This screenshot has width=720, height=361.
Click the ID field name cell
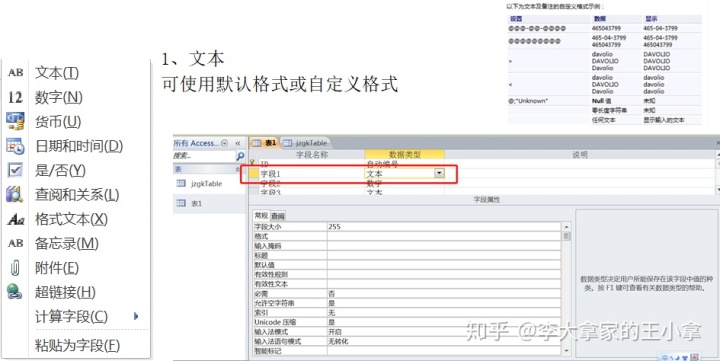pyautogui.click(x=312, y=164)
